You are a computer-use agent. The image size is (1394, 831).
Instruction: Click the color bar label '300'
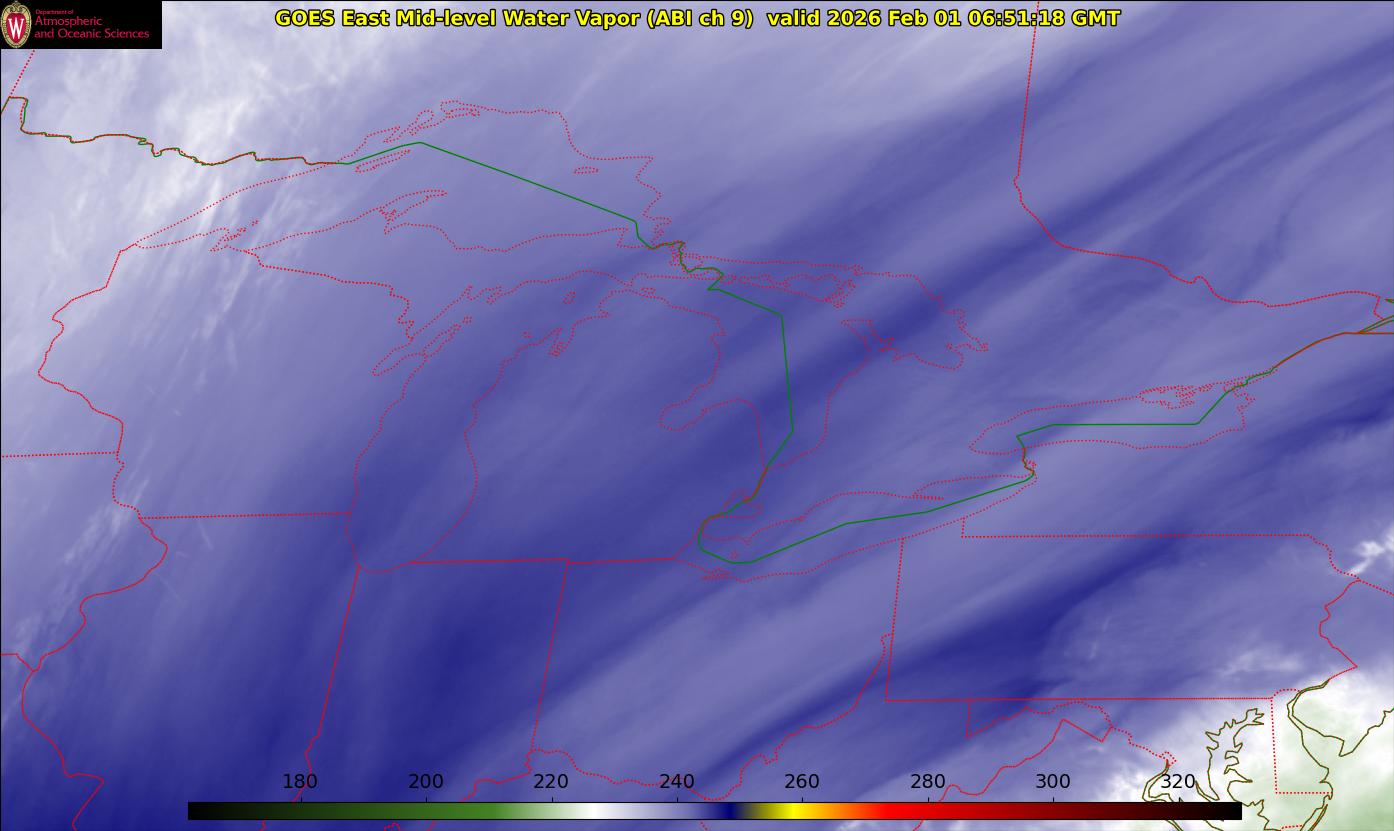coord(1053,781)
